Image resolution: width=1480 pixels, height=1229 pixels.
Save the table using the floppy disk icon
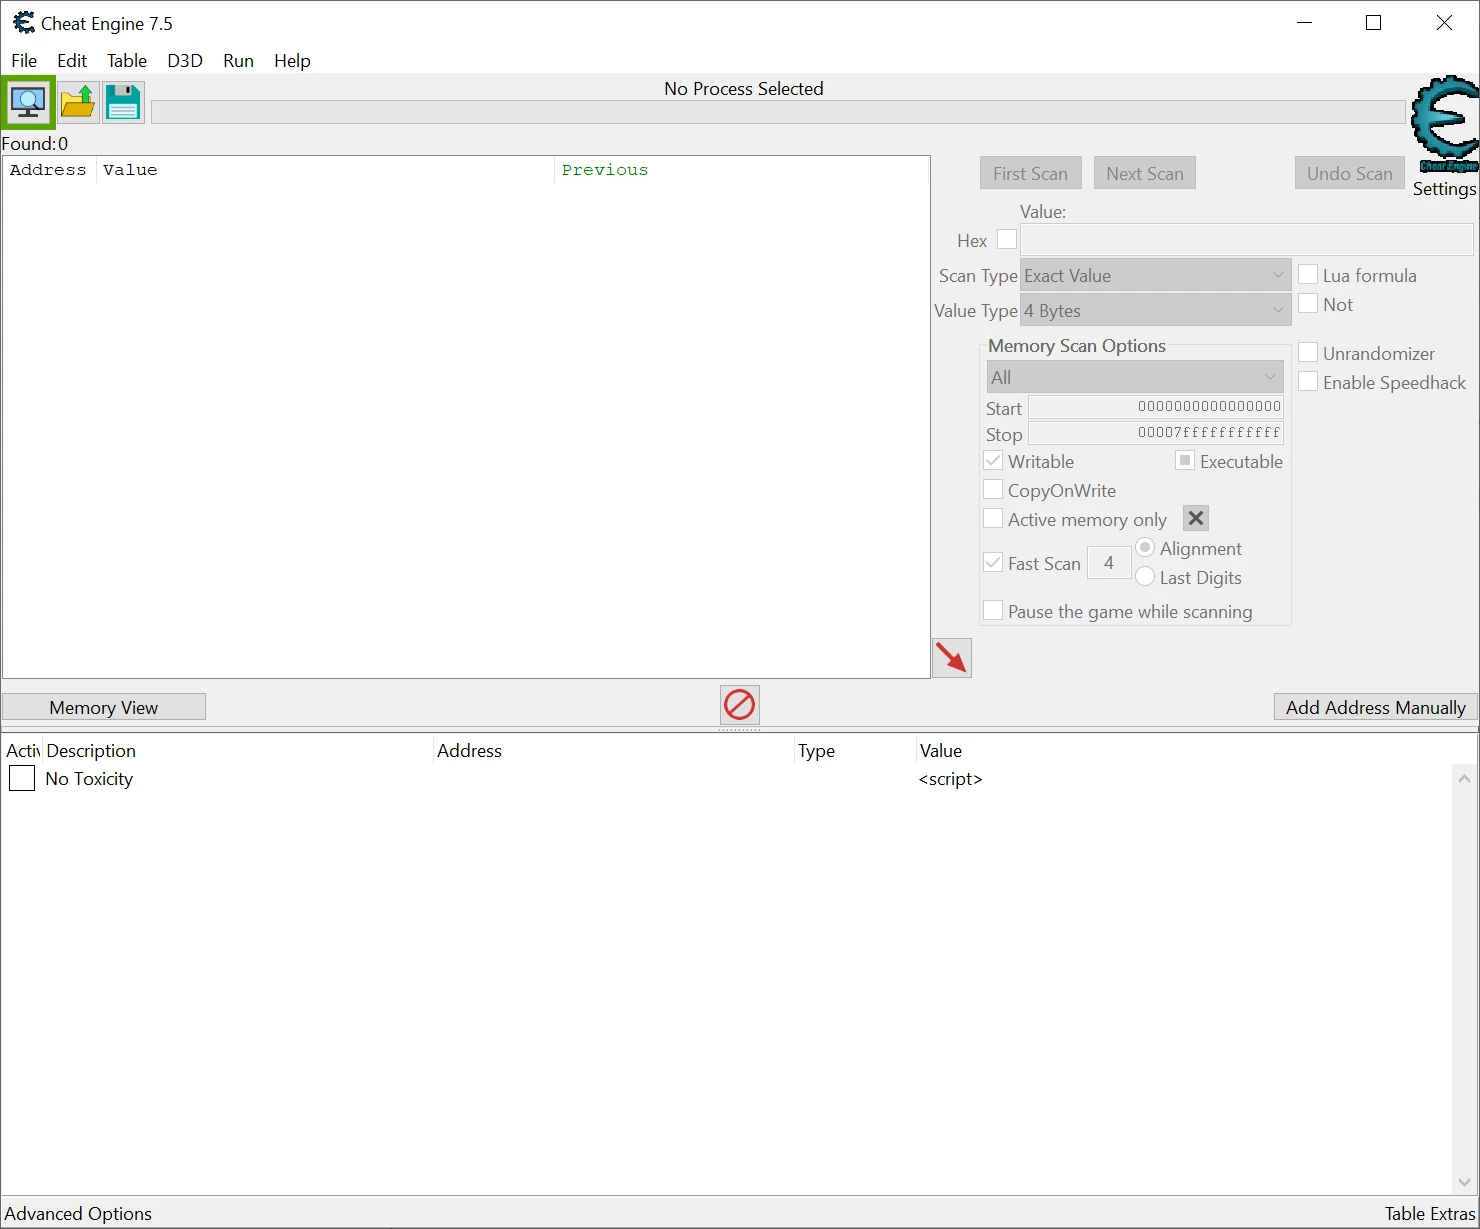(x=123, y=102)
